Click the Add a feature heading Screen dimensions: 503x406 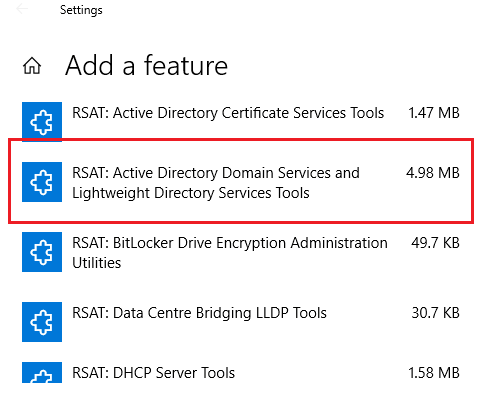[146, 65]
